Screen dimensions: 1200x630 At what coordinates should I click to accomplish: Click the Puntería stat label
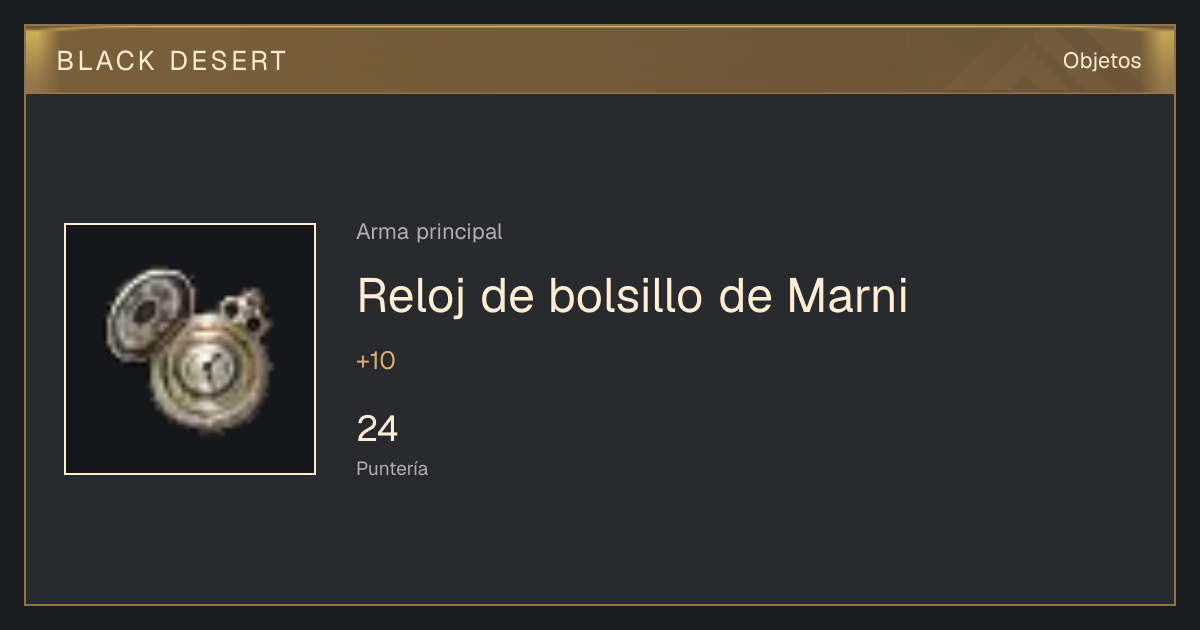392,469
